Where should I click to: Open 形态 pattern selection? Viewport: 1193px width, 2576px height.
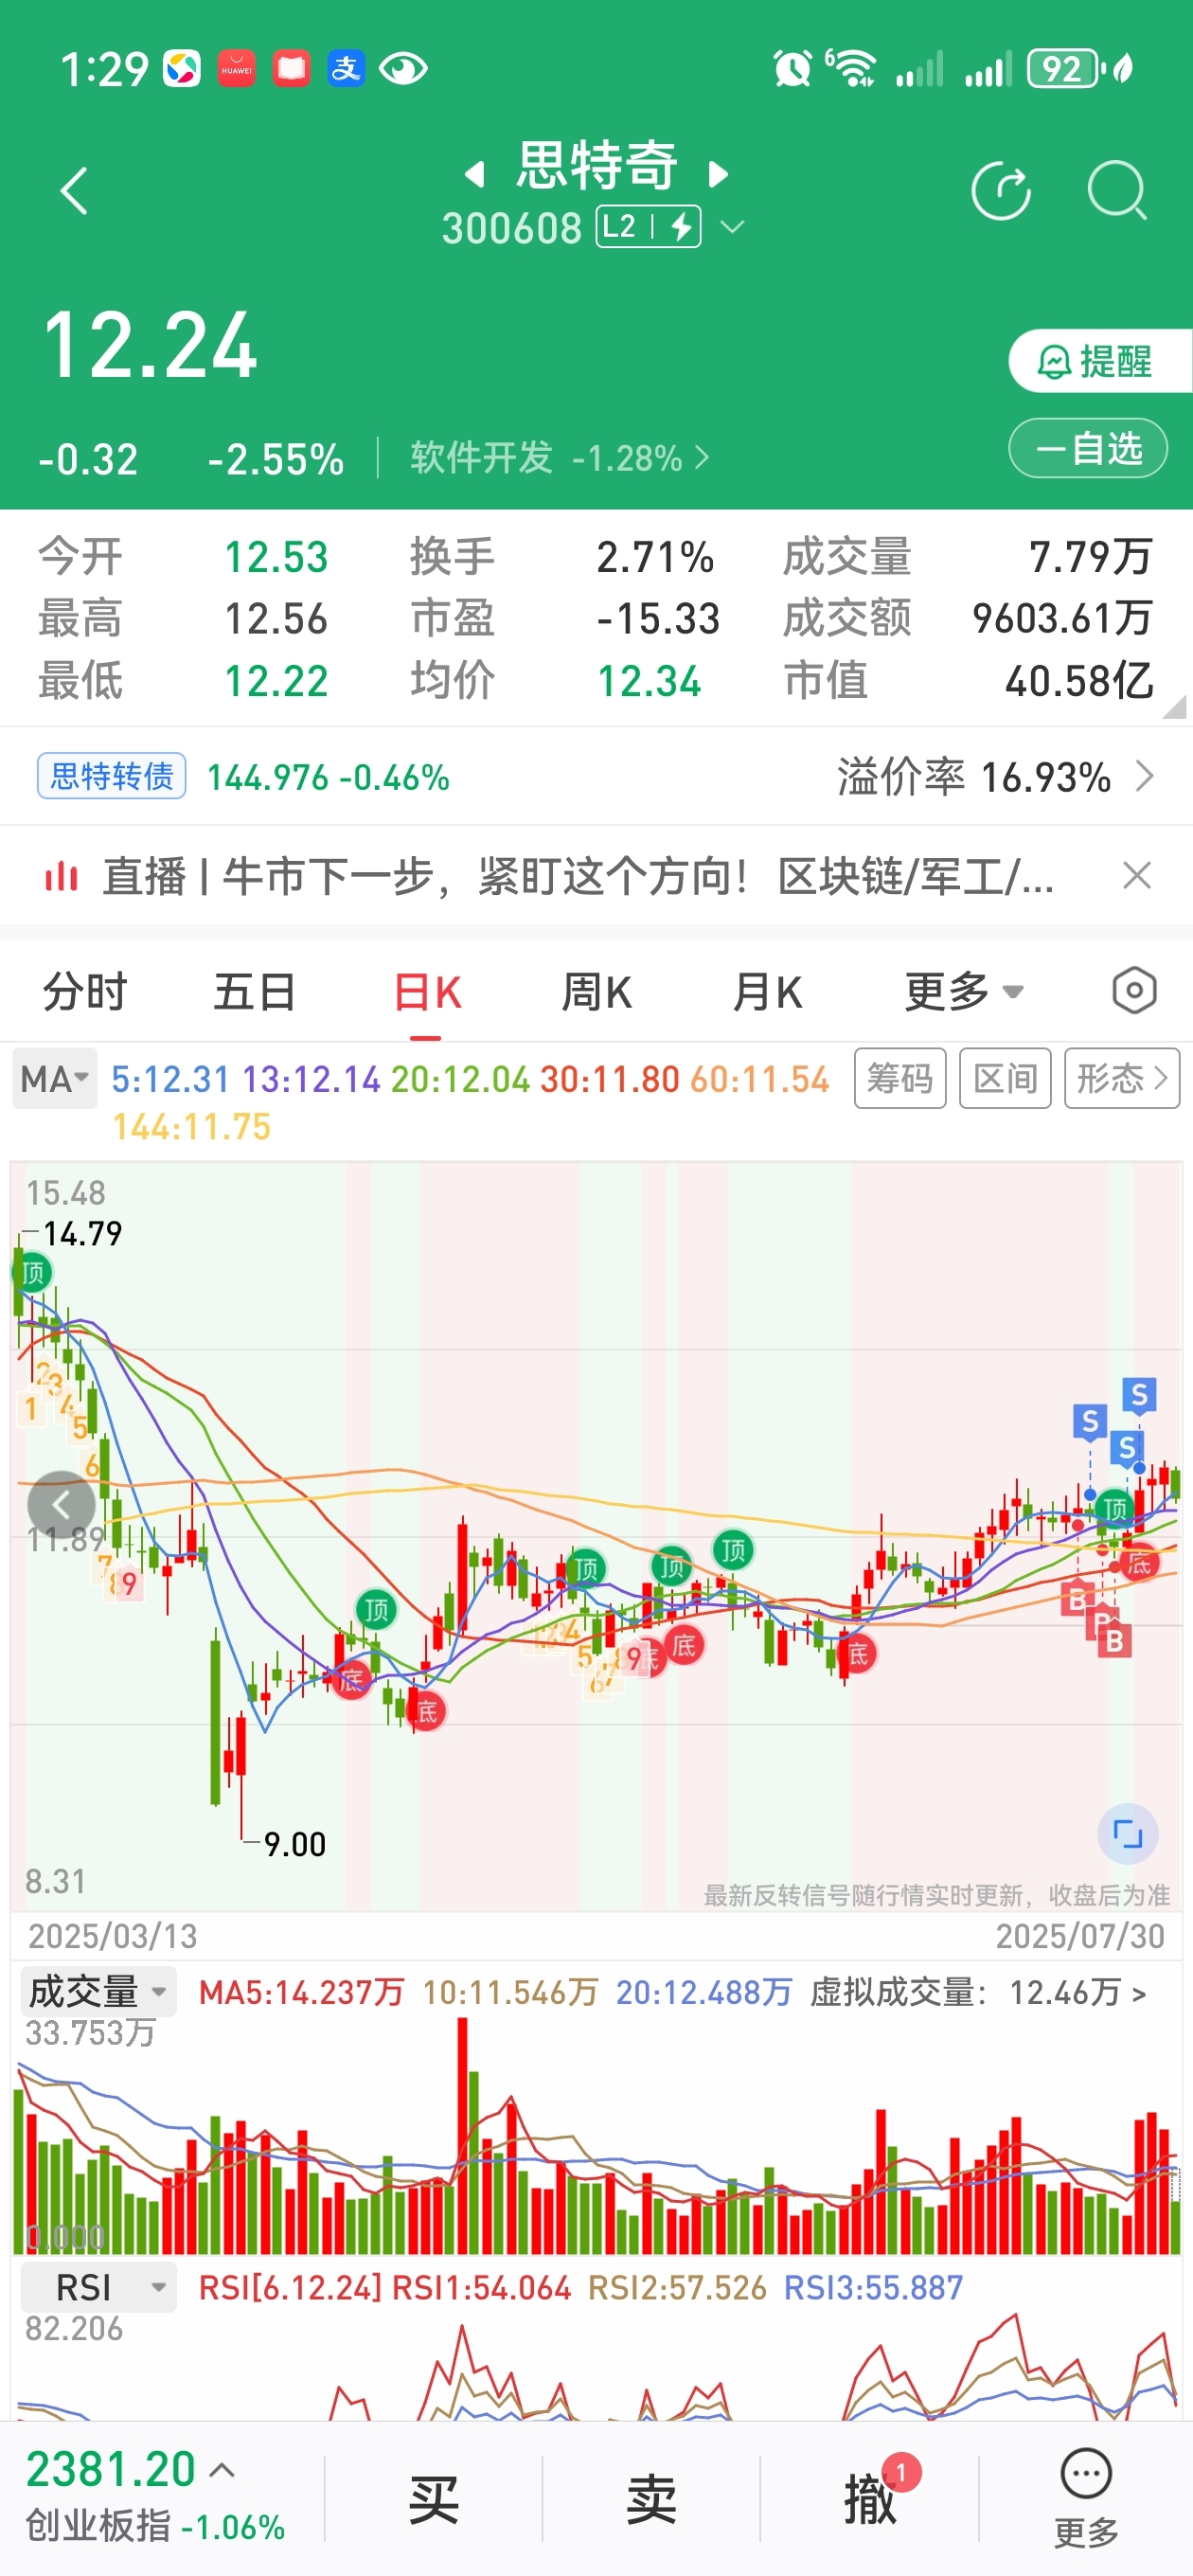pyautogui.click(x=1122, y=1079)
